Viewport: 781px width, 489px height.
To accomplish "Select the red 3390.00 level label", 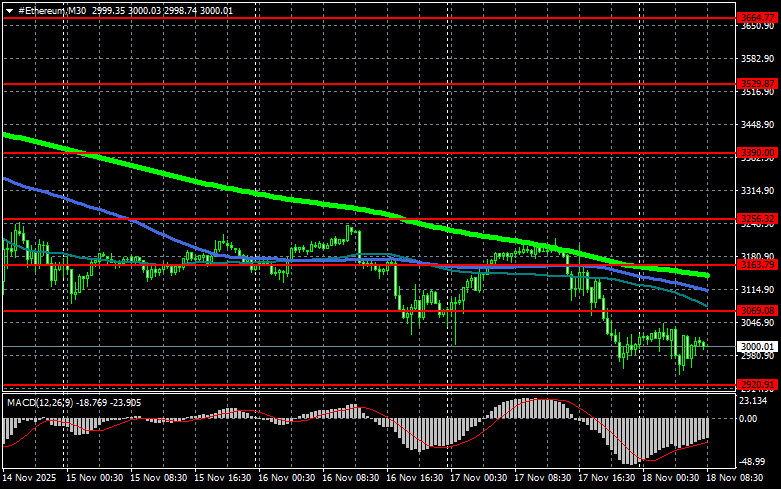I will [x=757, y=153].
